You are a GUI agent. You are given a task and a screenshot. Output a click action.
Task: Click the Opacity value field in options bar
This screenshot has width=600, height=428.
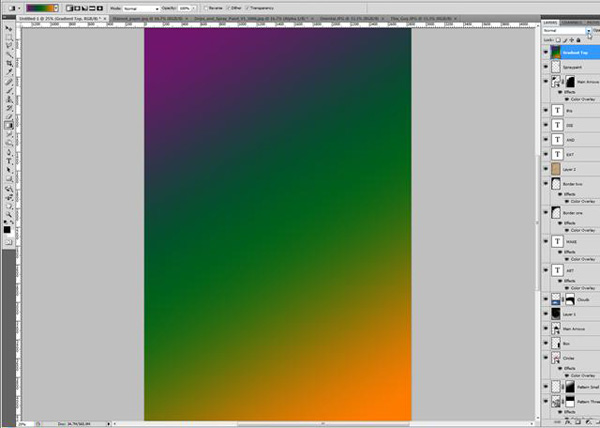(184, 8)
